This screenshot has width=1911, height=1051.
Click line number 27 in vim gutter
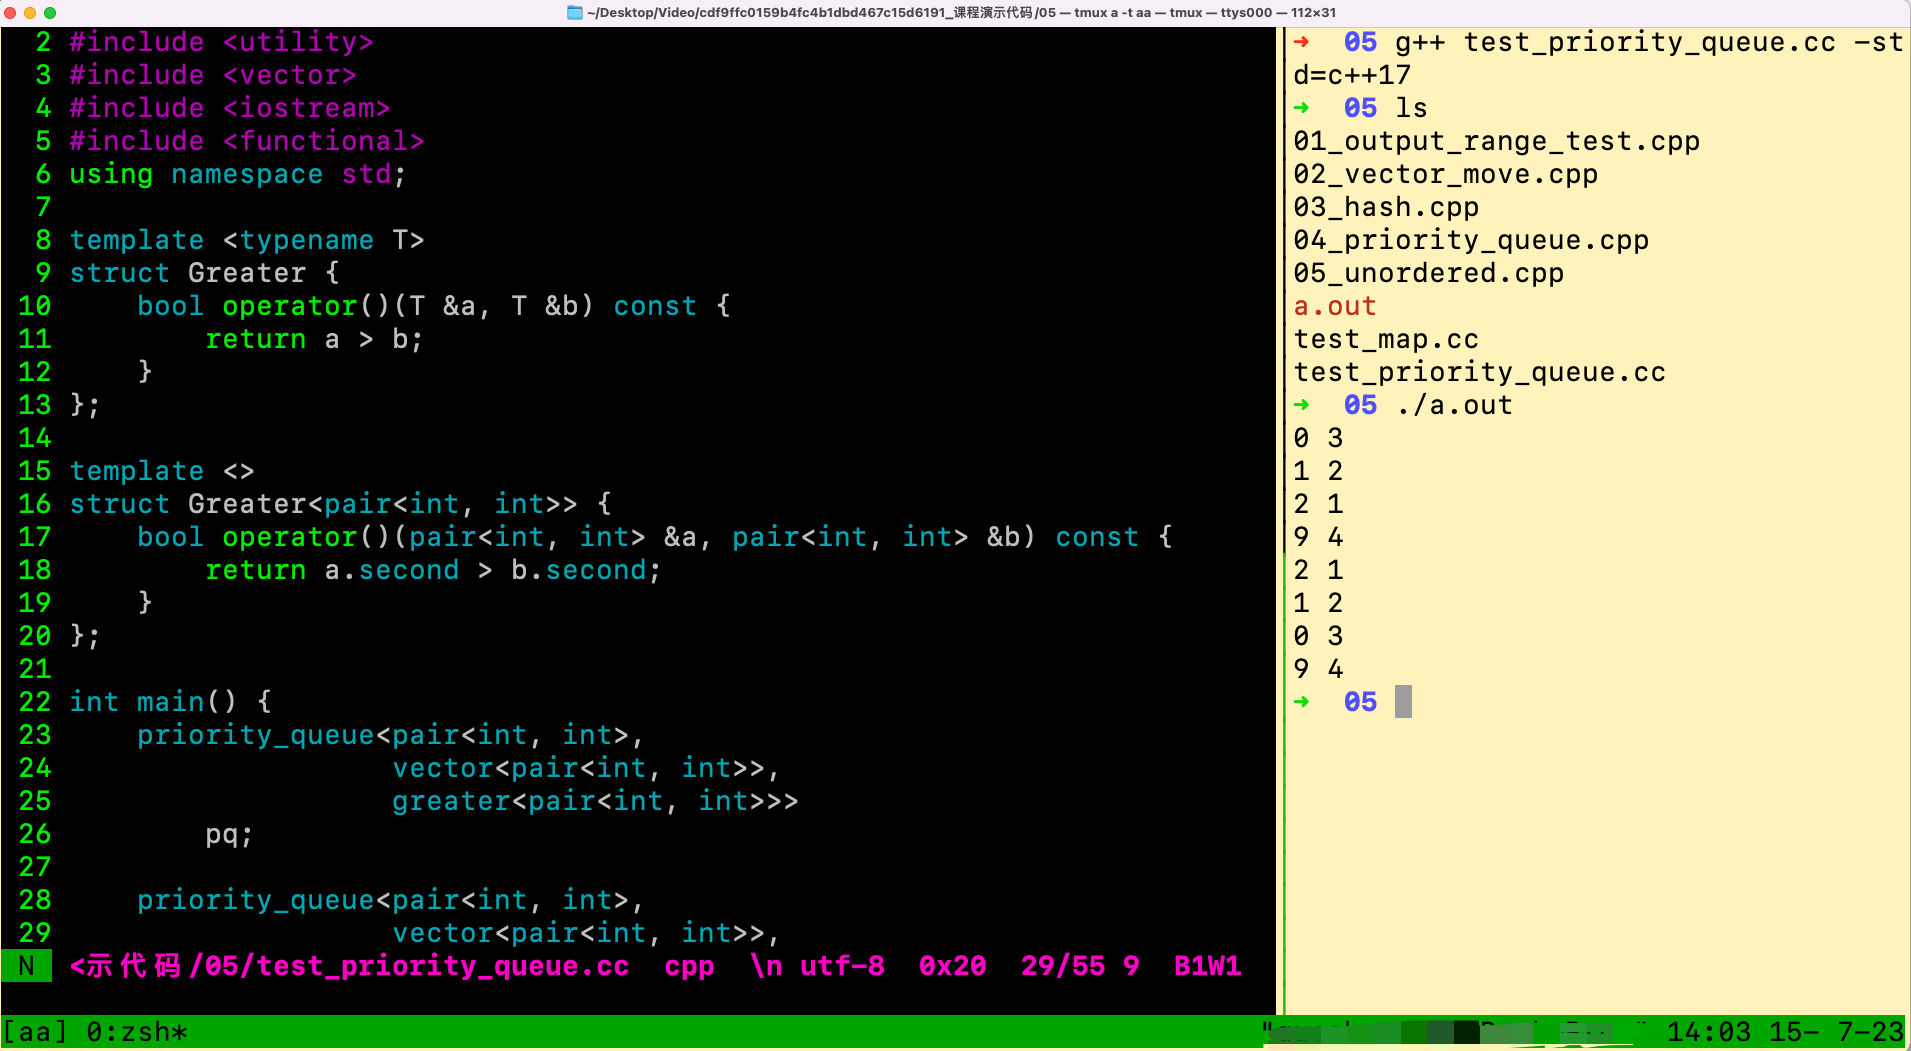tap(35, 867)
